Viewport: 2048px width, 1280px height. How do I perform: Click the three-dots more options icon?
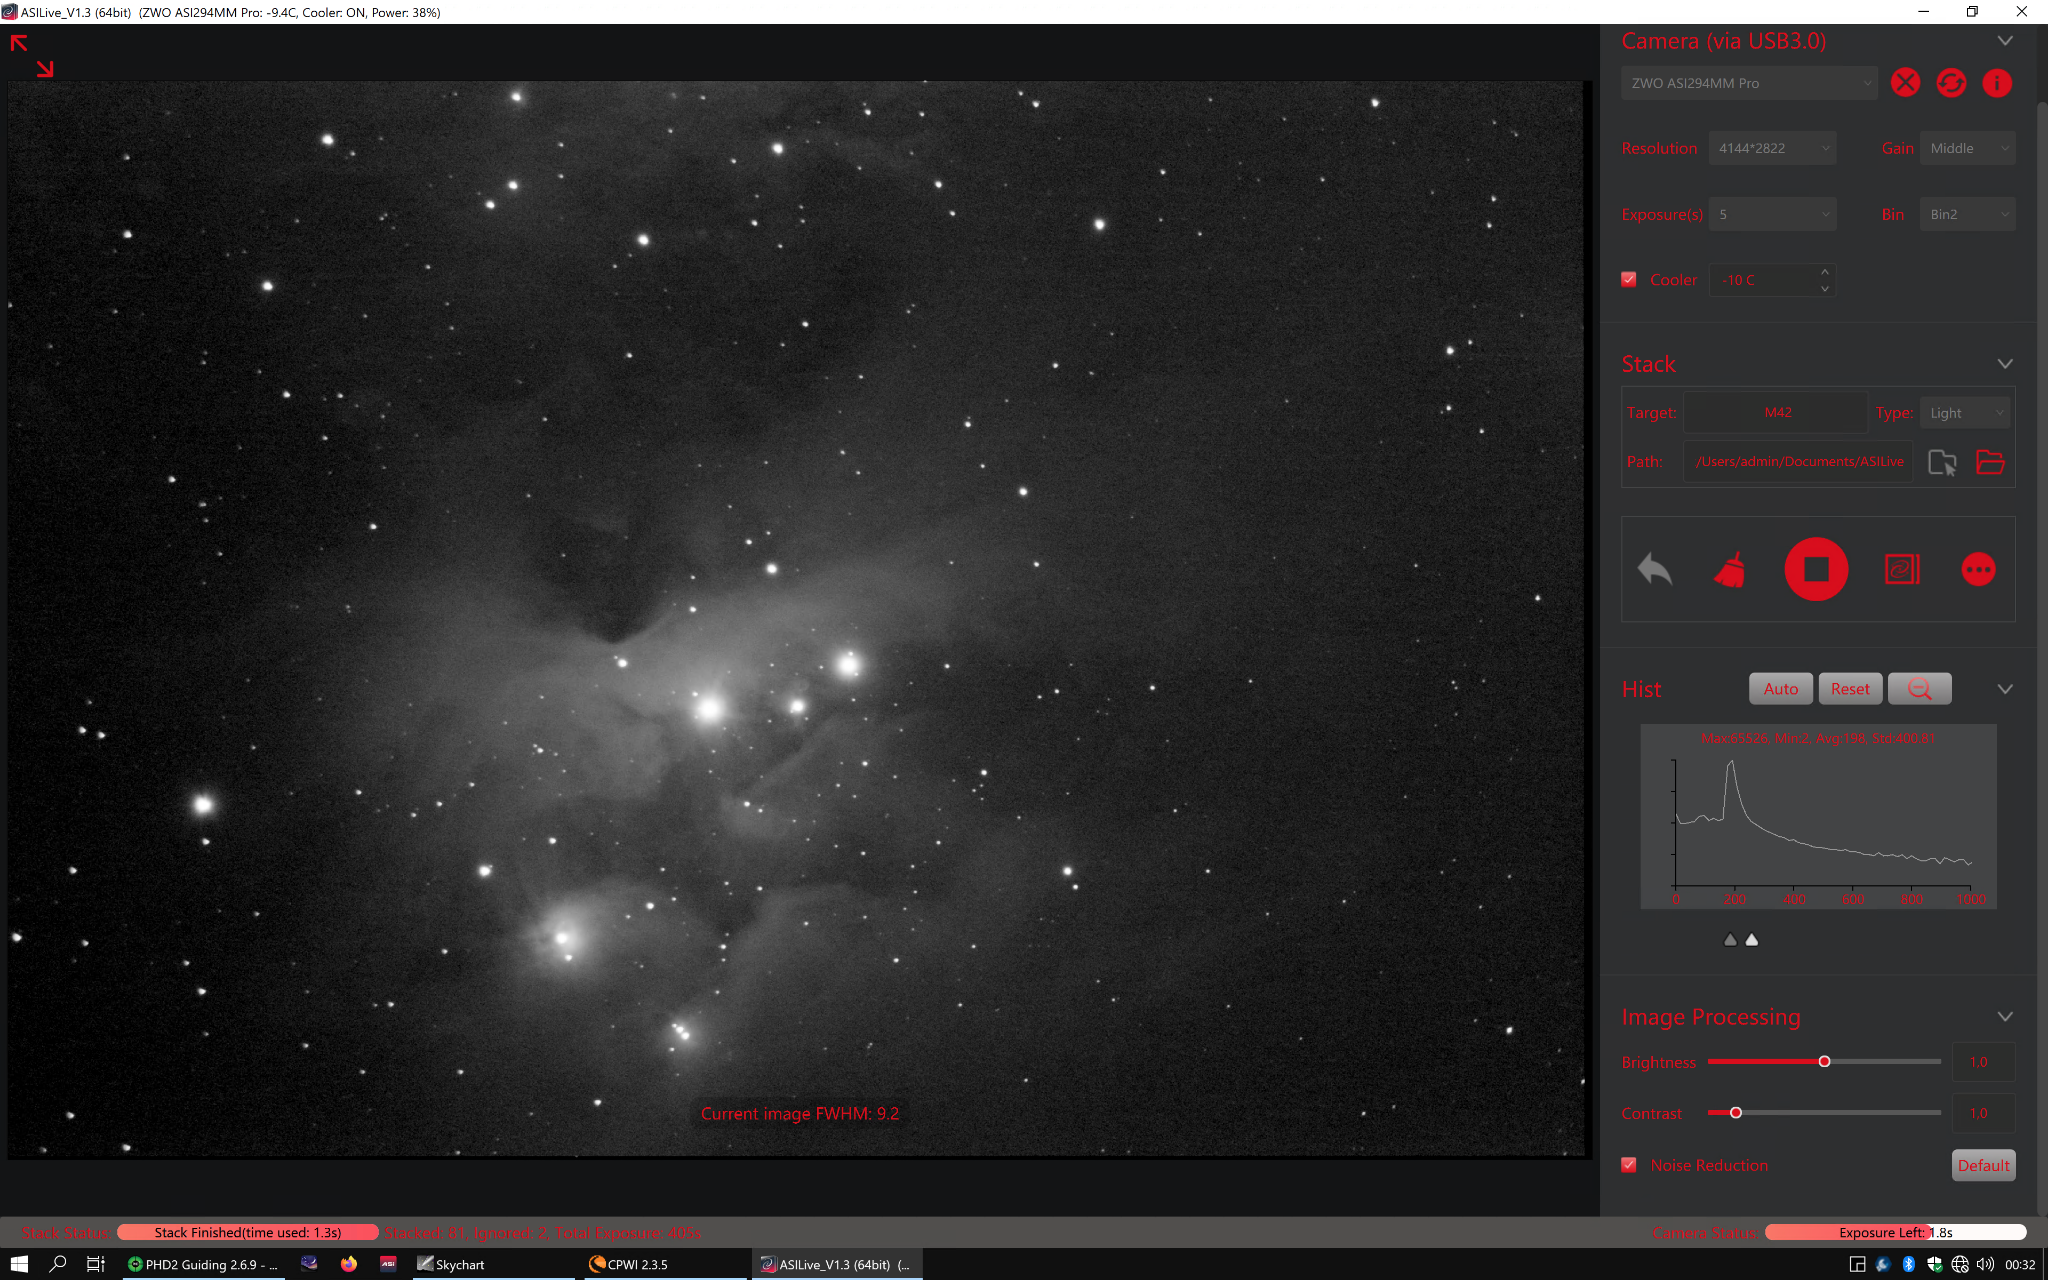coord(1978,570)
